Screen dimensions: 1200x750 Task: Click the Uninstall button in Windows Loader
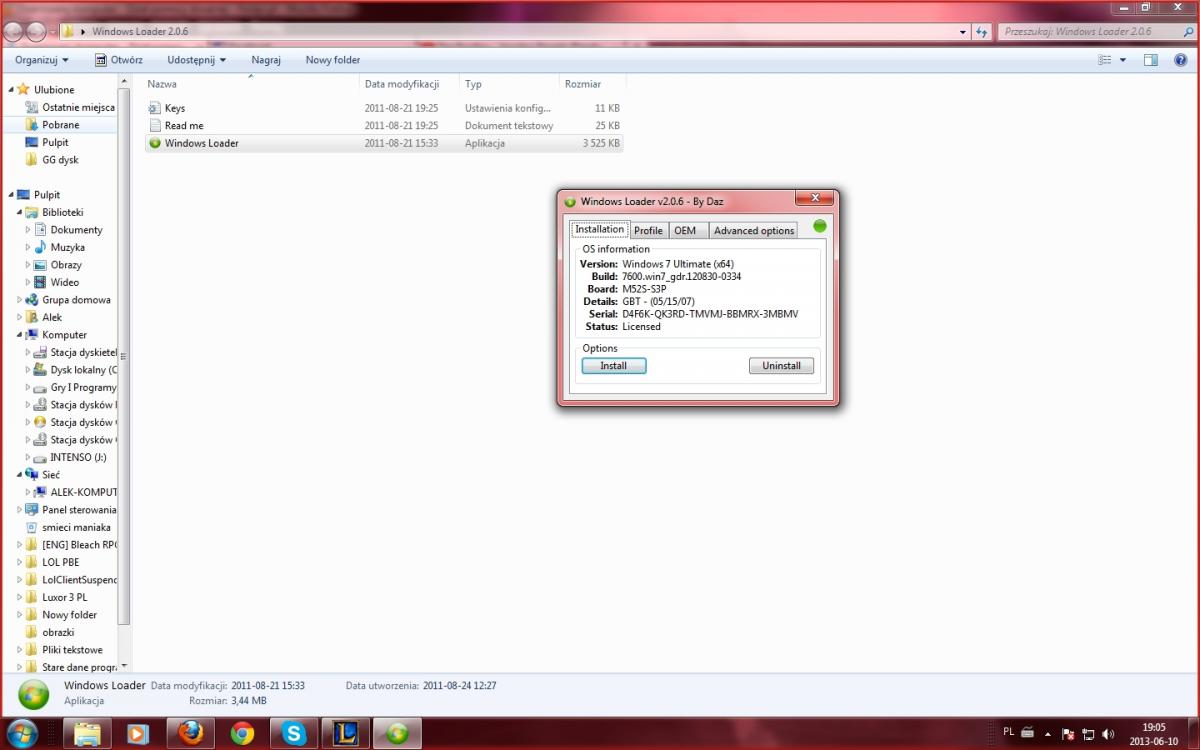tap(781, 366)
